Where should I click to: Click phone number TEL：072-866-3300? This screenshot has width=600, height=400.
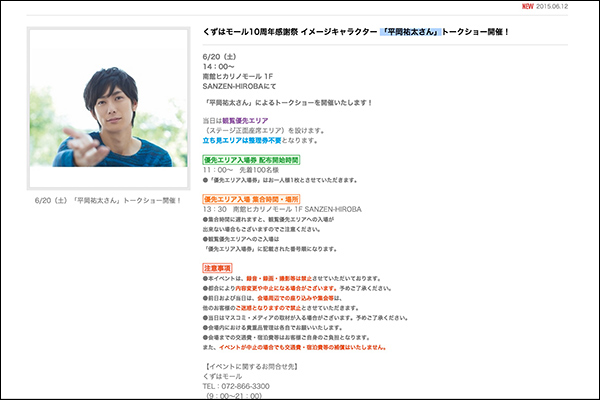click(236, 386)
